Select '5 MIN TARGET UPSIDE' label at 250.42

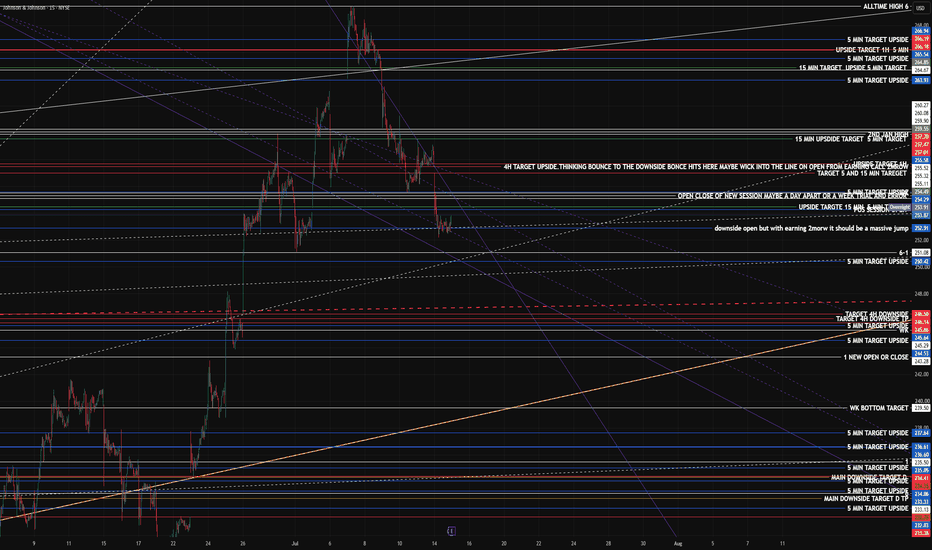pos(878,262)
